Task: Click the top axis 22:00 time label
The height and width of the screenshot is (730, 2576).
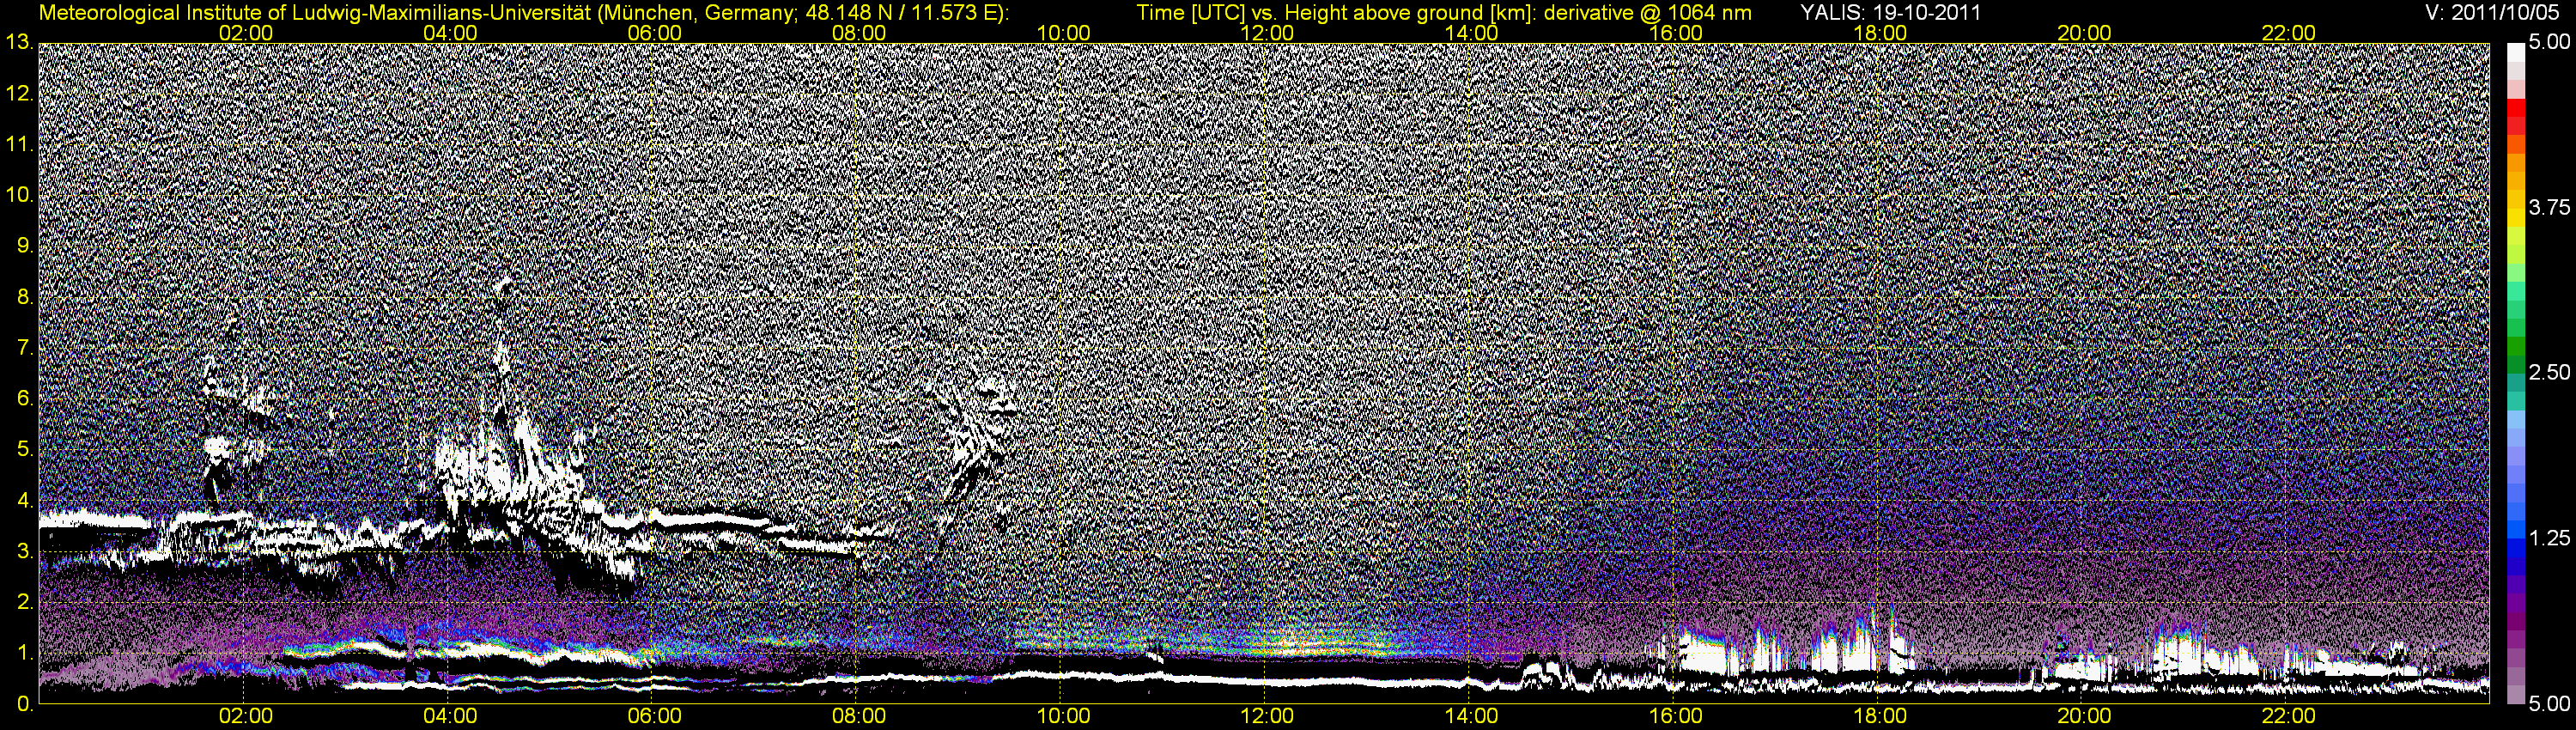Action: pyautogui.click(x=2289, y=33)
